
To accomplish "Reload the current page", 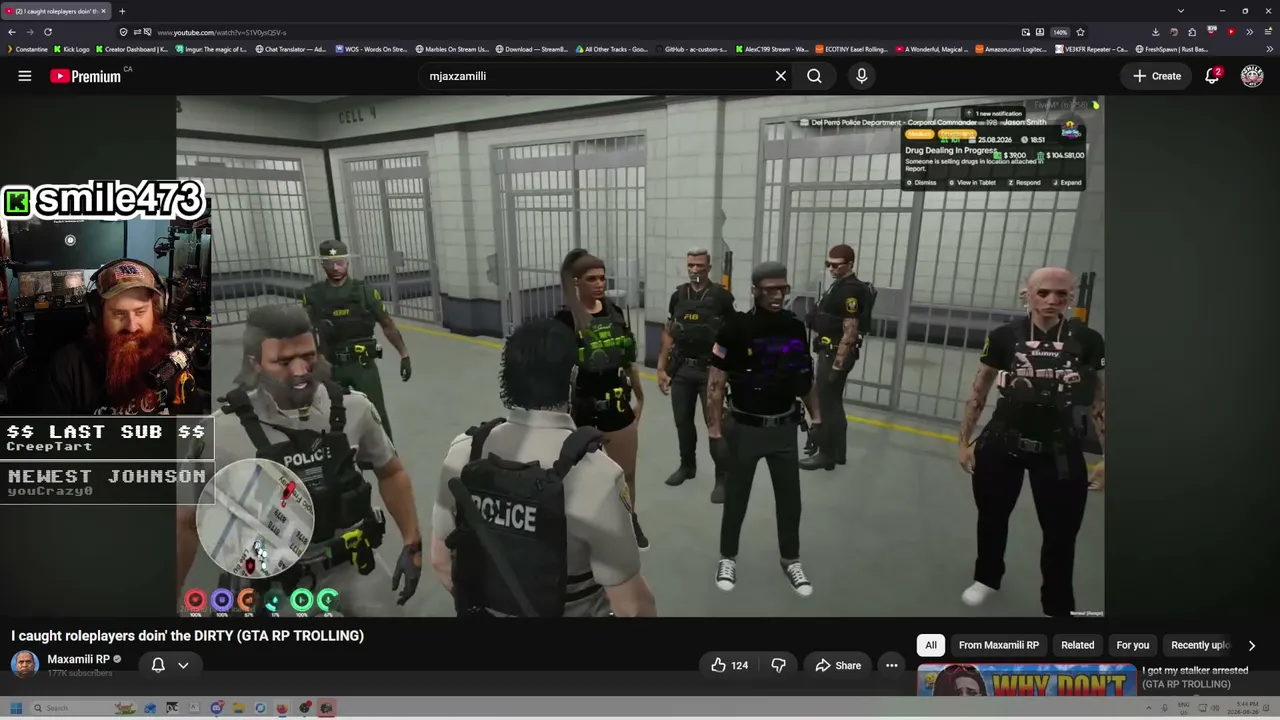I will (x=47, y=32).
